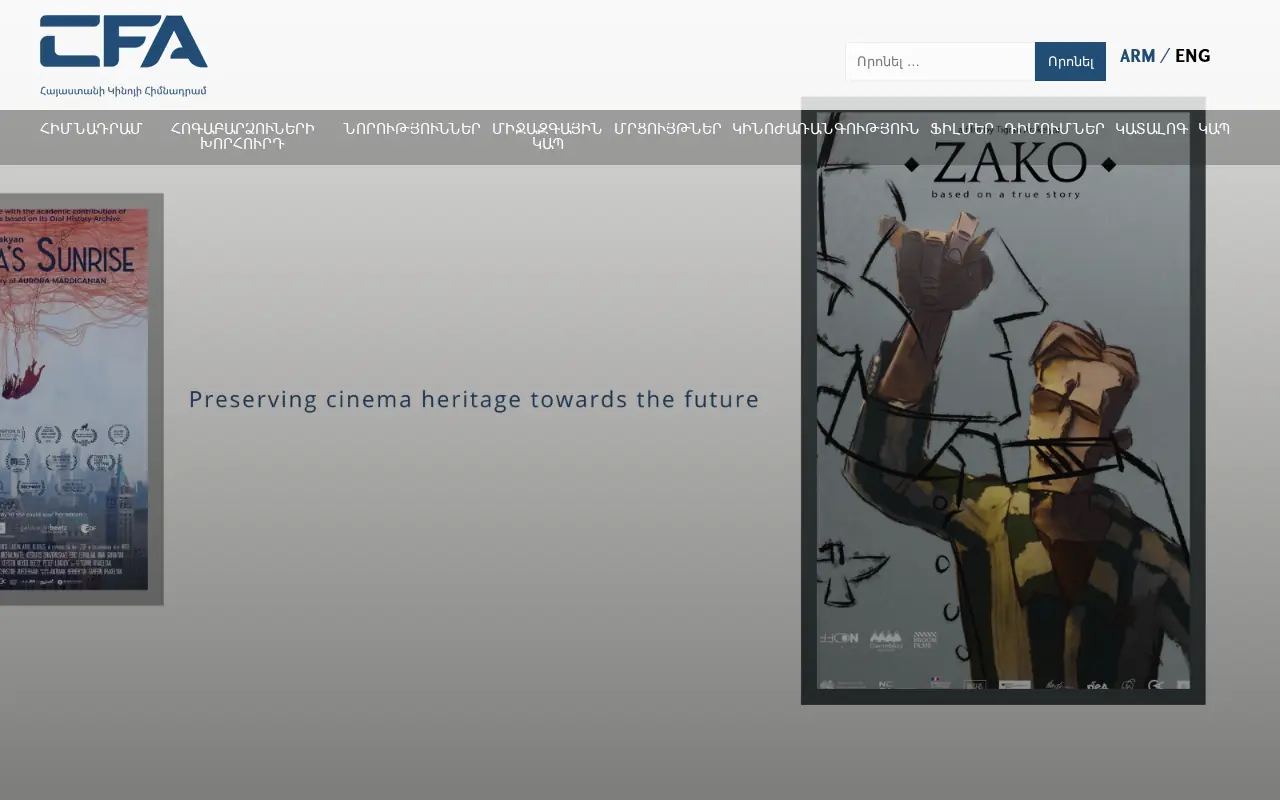Switch language to ENG
This screenshot has width=1280, height=800.
tap(1192, 56)
